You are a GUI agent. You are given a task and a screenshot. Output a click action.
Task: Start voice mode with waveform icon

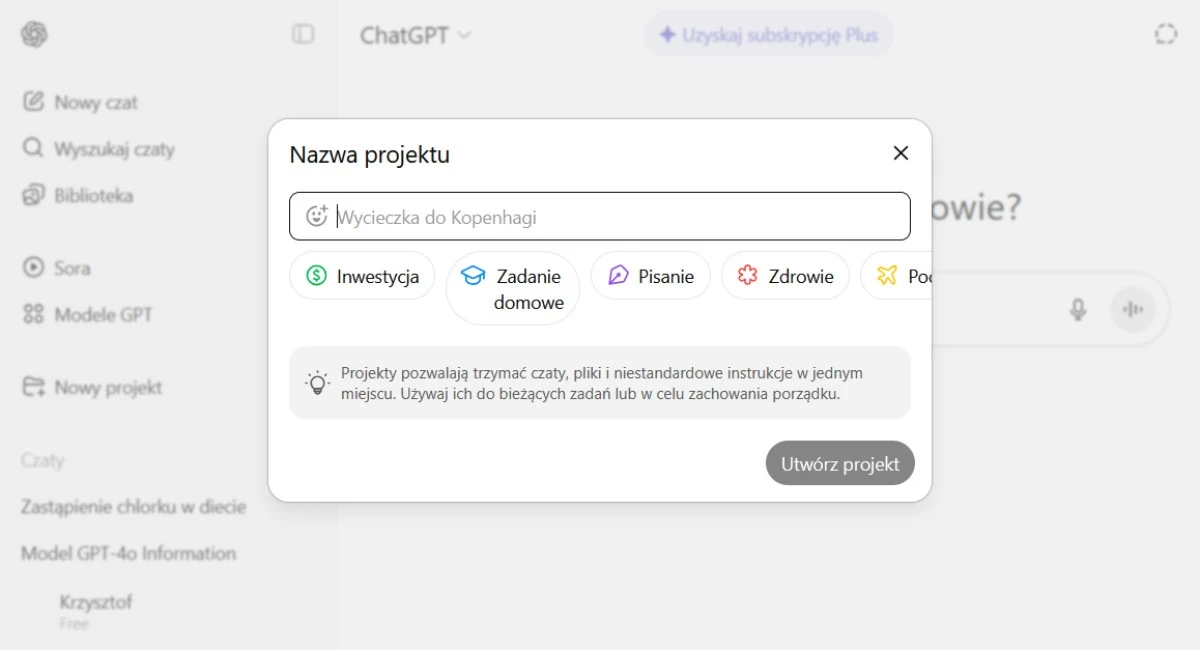point(1133,309)
